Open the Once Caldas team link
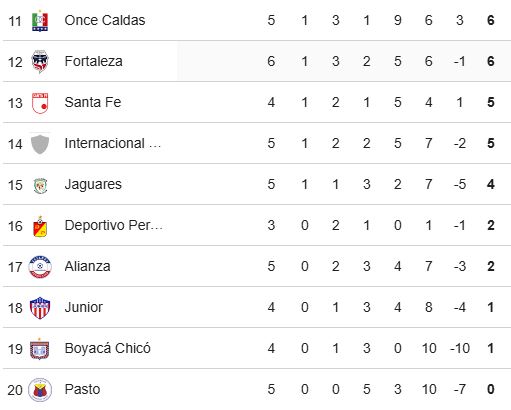The image size is (511, 410). point(105,20)
